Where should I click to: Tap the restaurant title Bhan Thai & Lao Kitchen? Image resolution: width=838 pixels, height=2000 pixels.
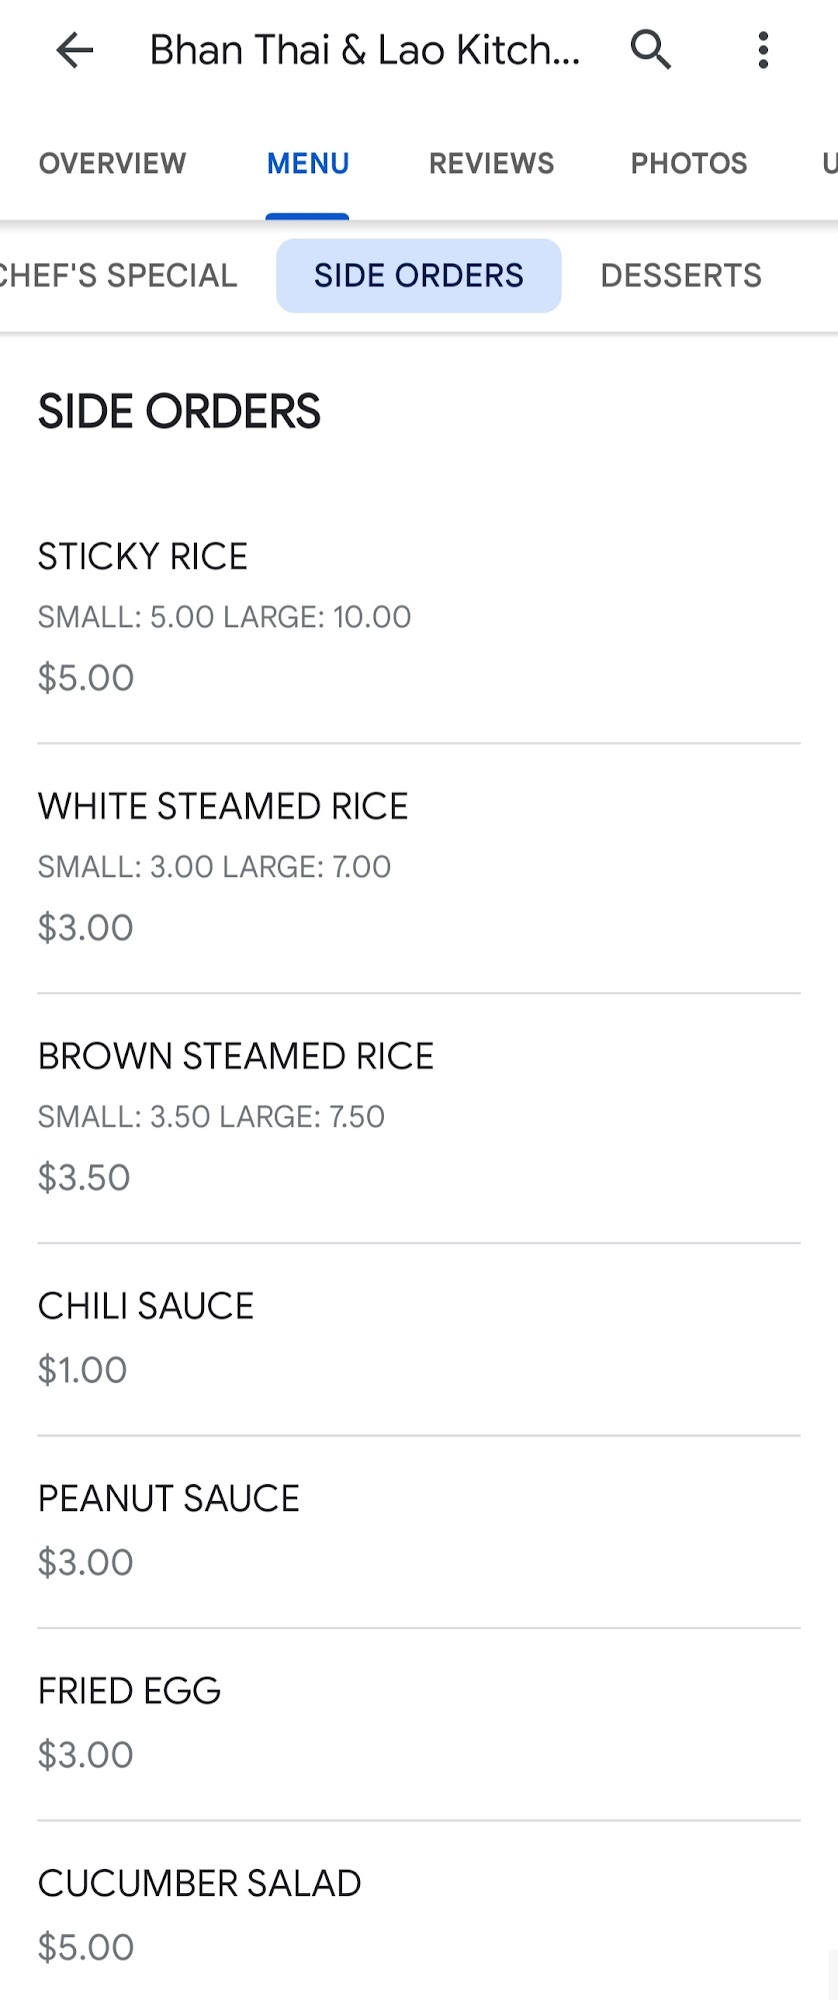tap(365, 50)
